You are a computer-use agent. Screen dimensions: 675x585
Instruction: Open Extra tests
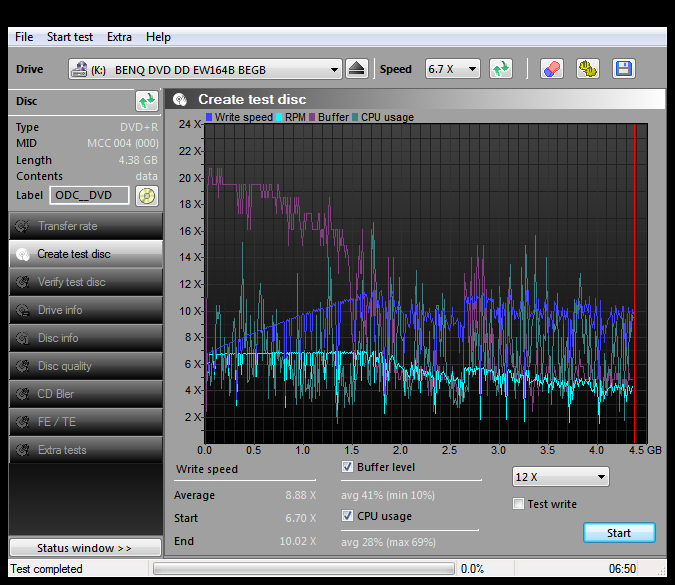(x=86, y=450)
